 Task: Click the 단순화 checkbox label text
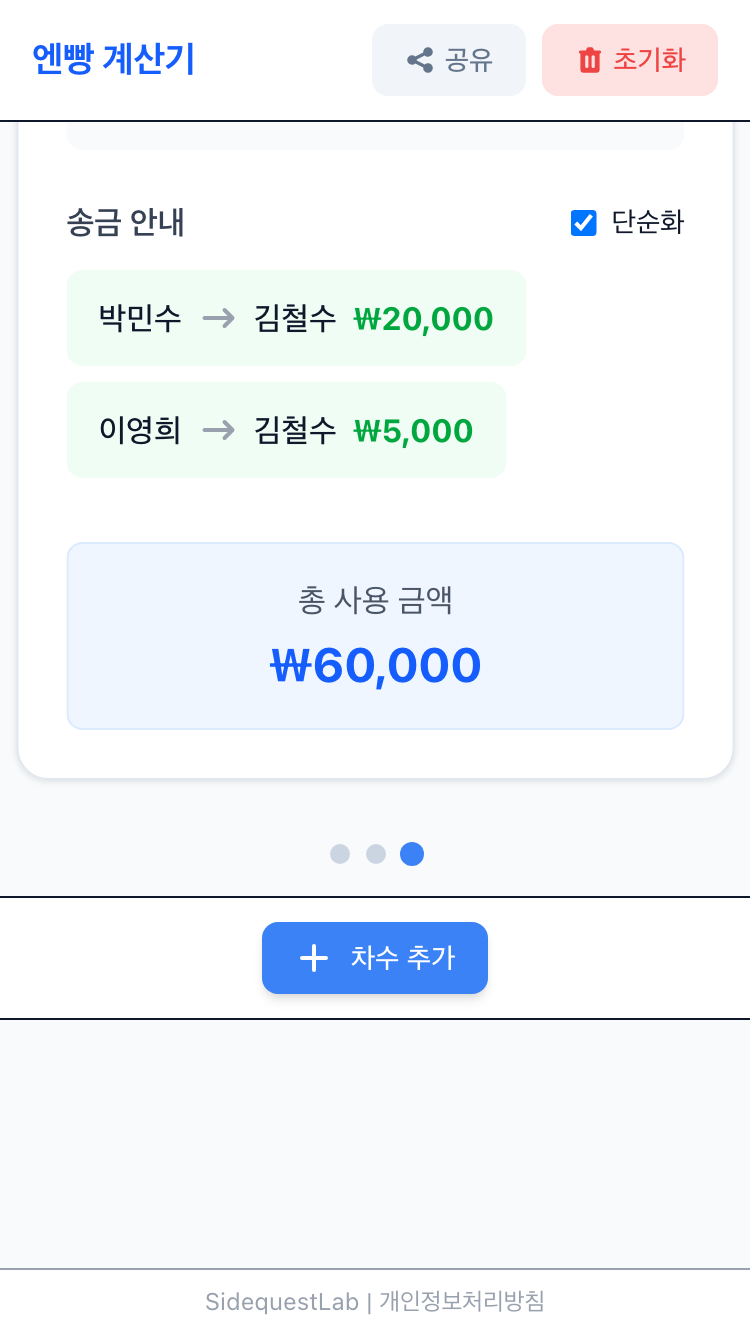648,222
